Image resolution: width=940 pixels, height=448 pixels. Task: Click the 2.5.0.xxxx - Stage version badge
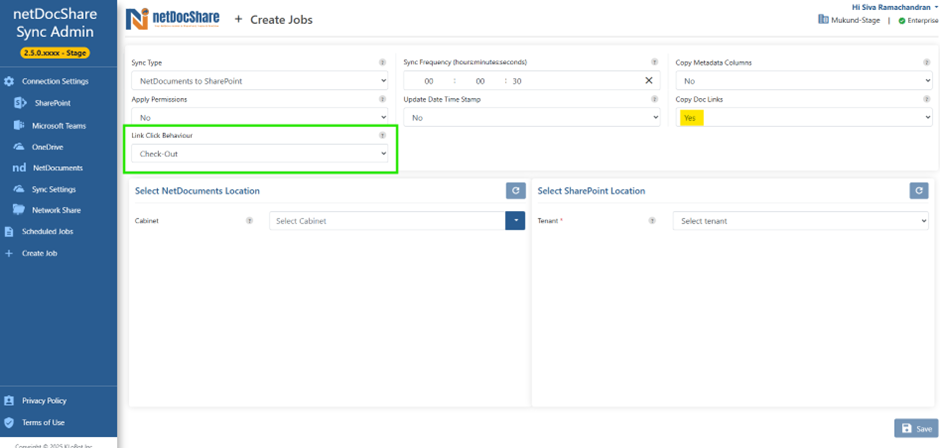(x=55, y=53)
